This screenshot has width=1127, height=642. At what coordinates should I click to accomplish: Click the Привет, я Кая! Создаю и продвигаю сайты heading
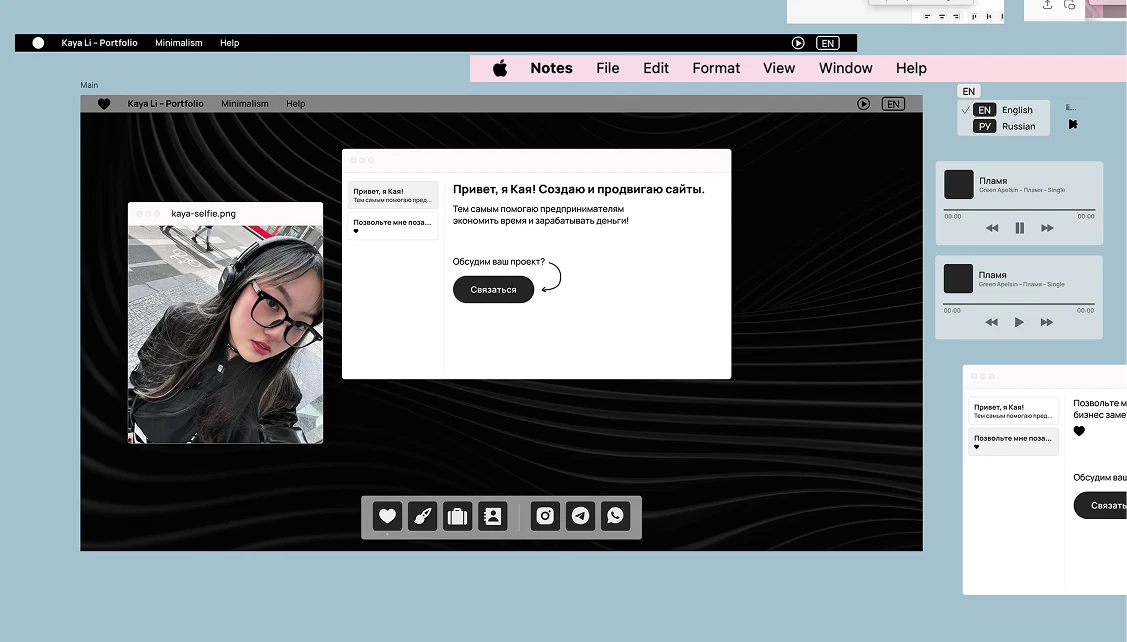click(579, 189)
